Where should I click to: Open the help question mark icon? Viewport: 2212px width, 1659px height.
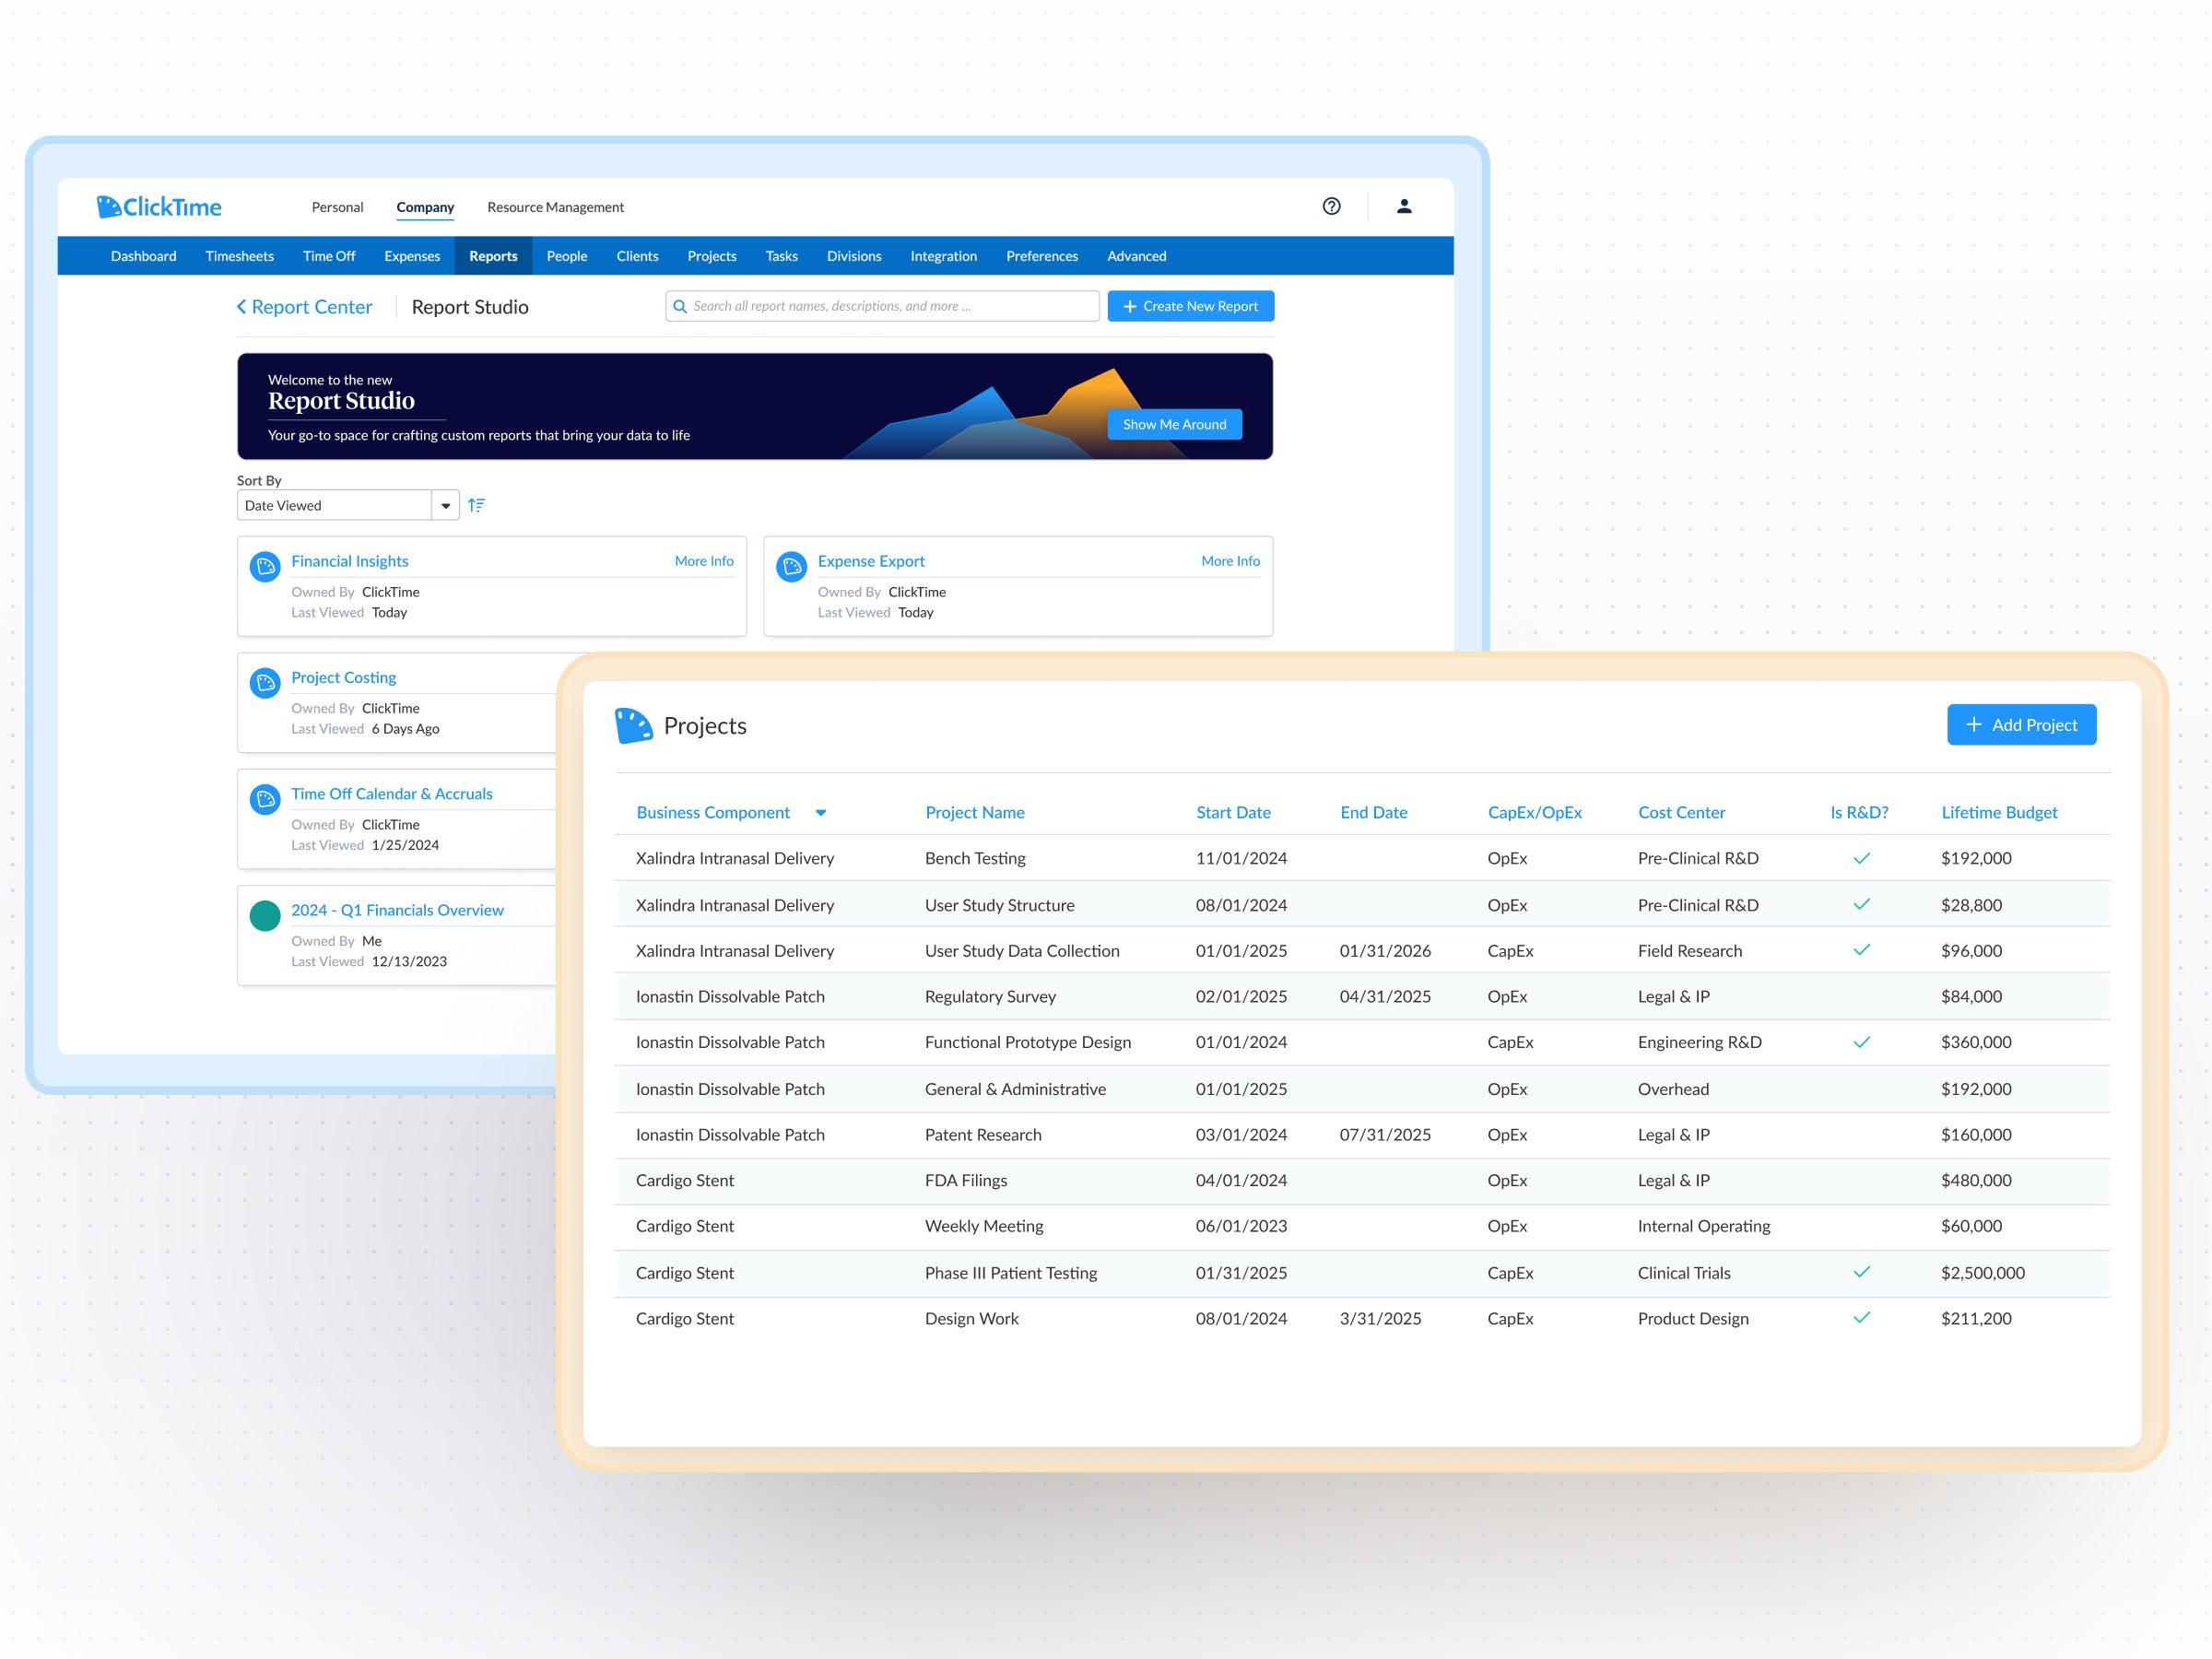(x=1331, y=206)
